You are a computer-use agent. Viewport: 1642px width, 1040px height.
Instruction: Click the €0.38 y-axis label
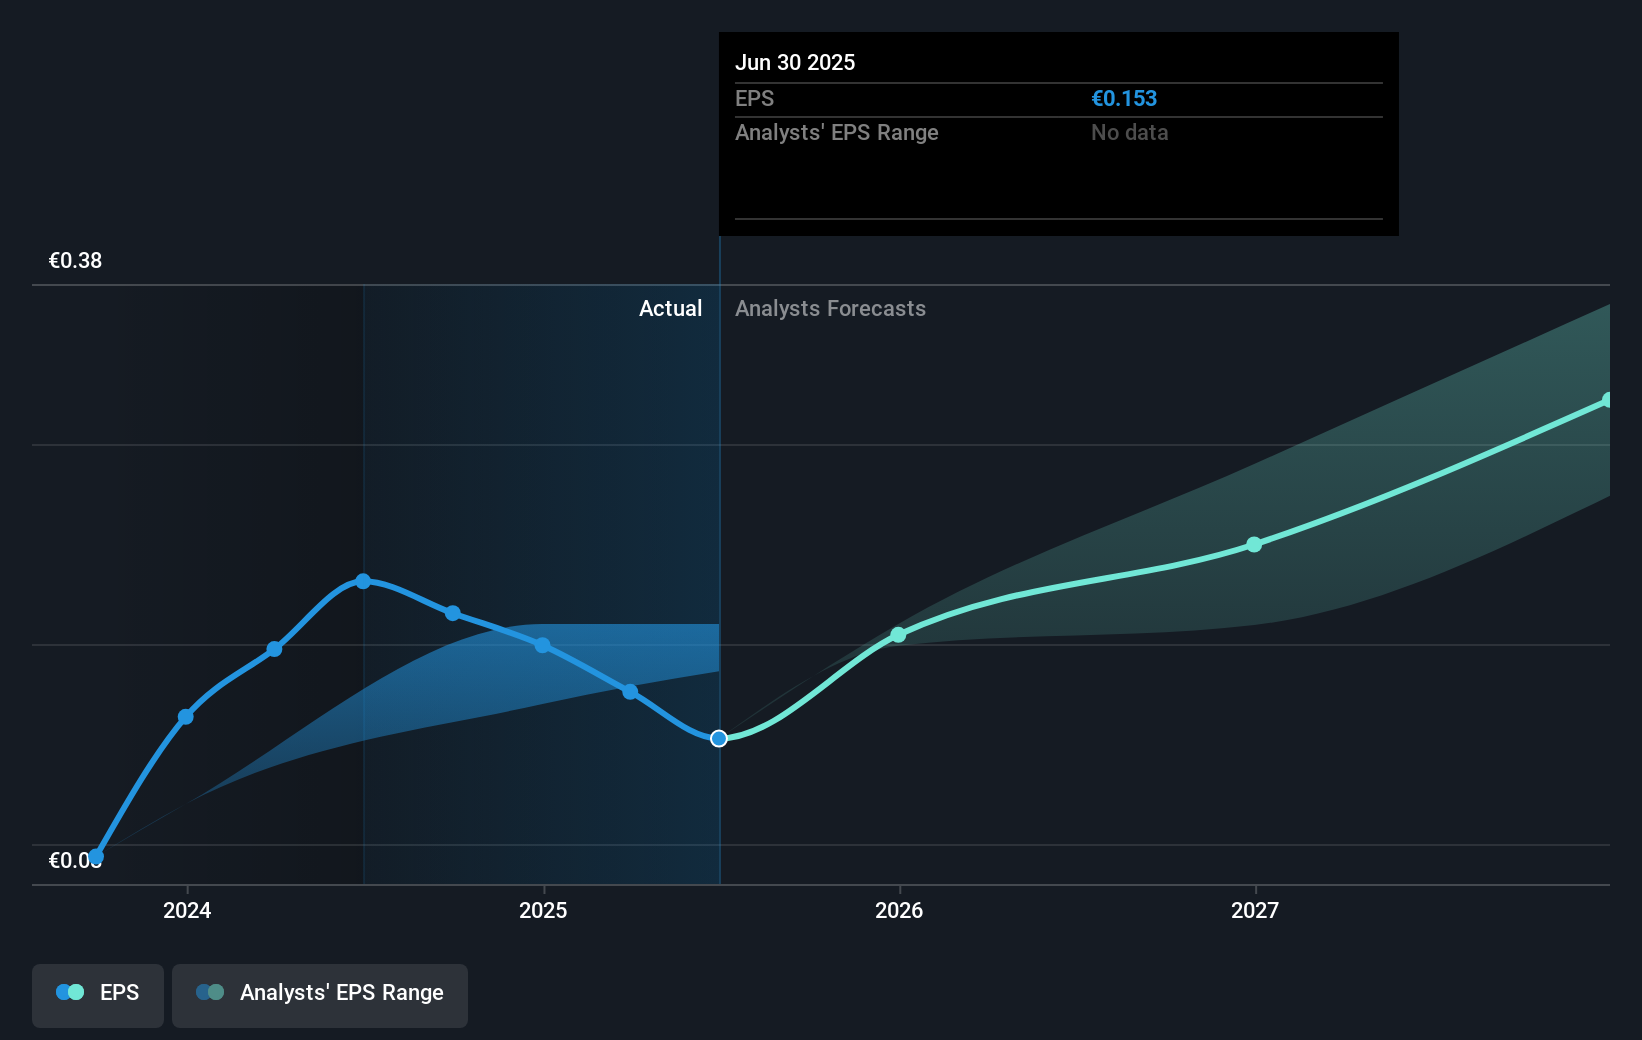(x=75, y=261)
